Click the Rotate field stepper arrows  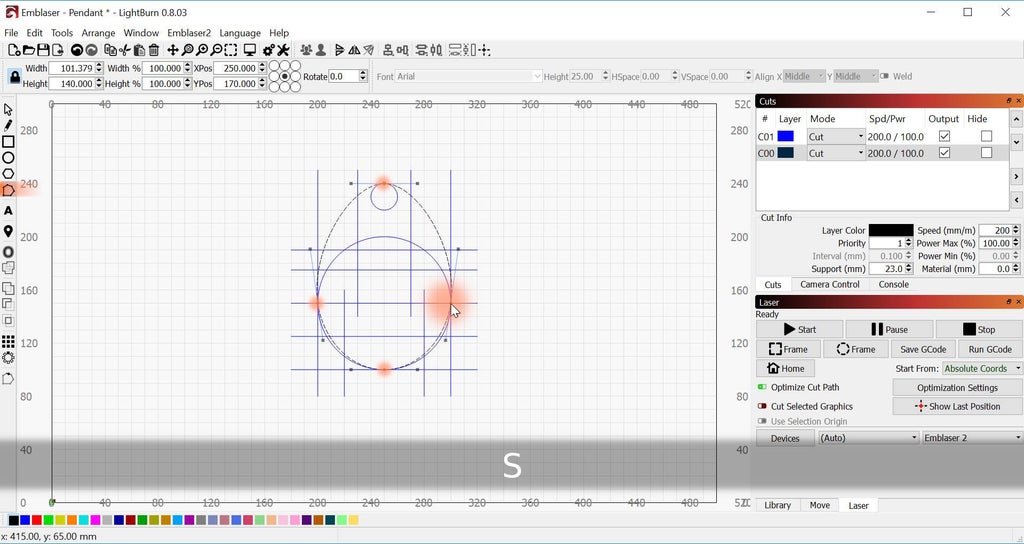tap(363, 76)
